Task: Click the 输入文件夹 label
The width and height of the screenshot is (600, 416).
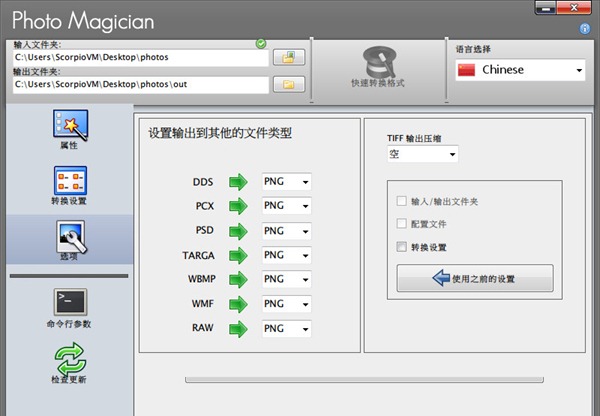Action: click(37, 45)
